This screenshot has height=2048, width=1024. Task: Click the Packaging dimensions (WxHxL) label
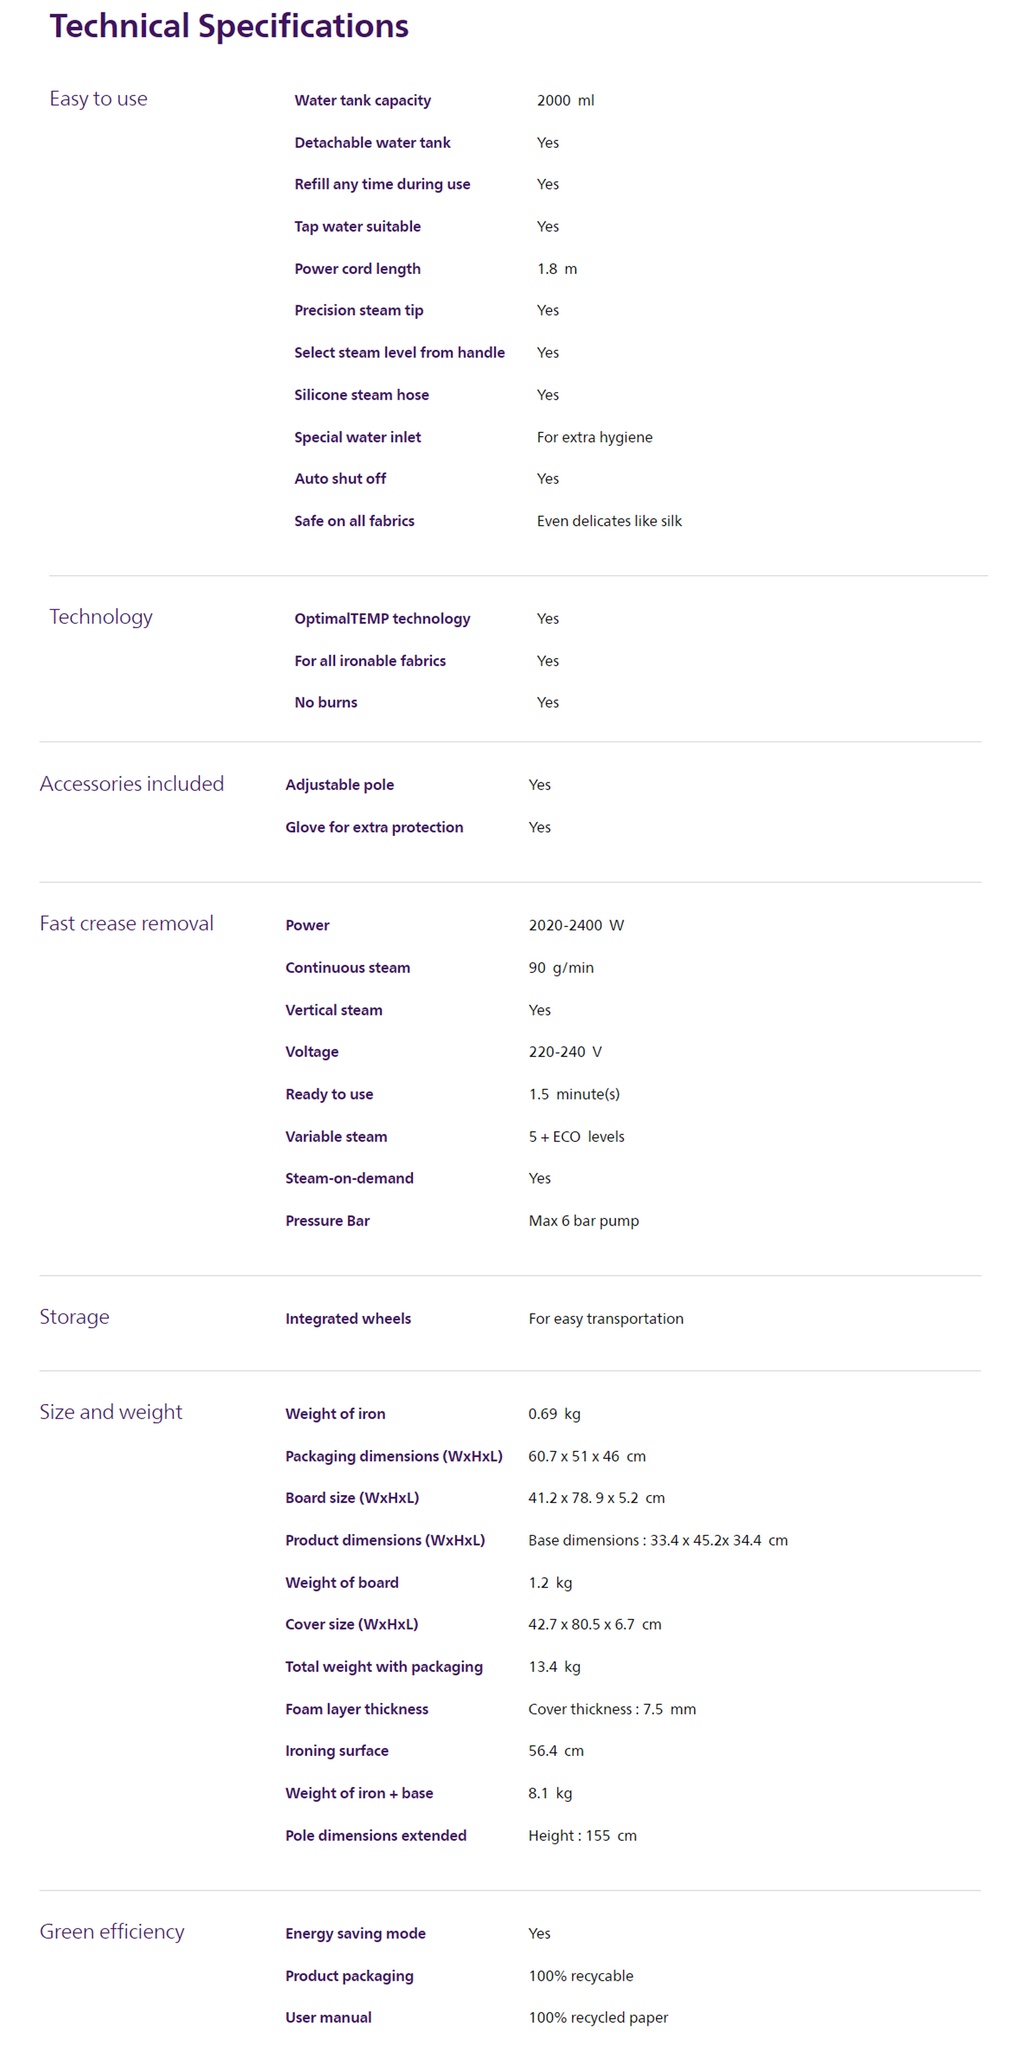point(394,1456)
